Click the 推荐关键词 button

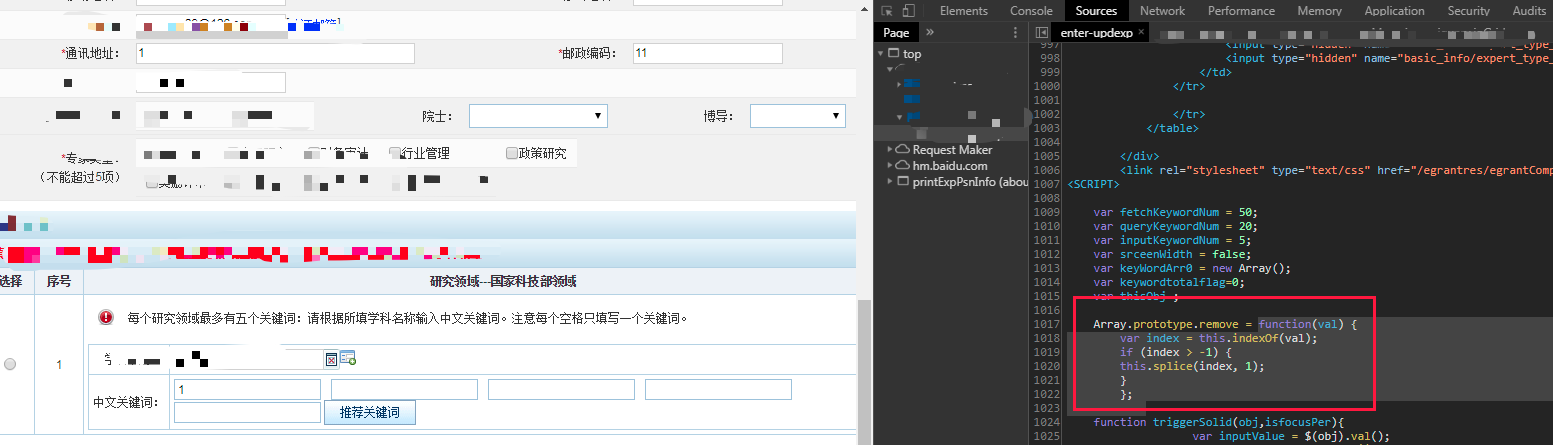369,412
